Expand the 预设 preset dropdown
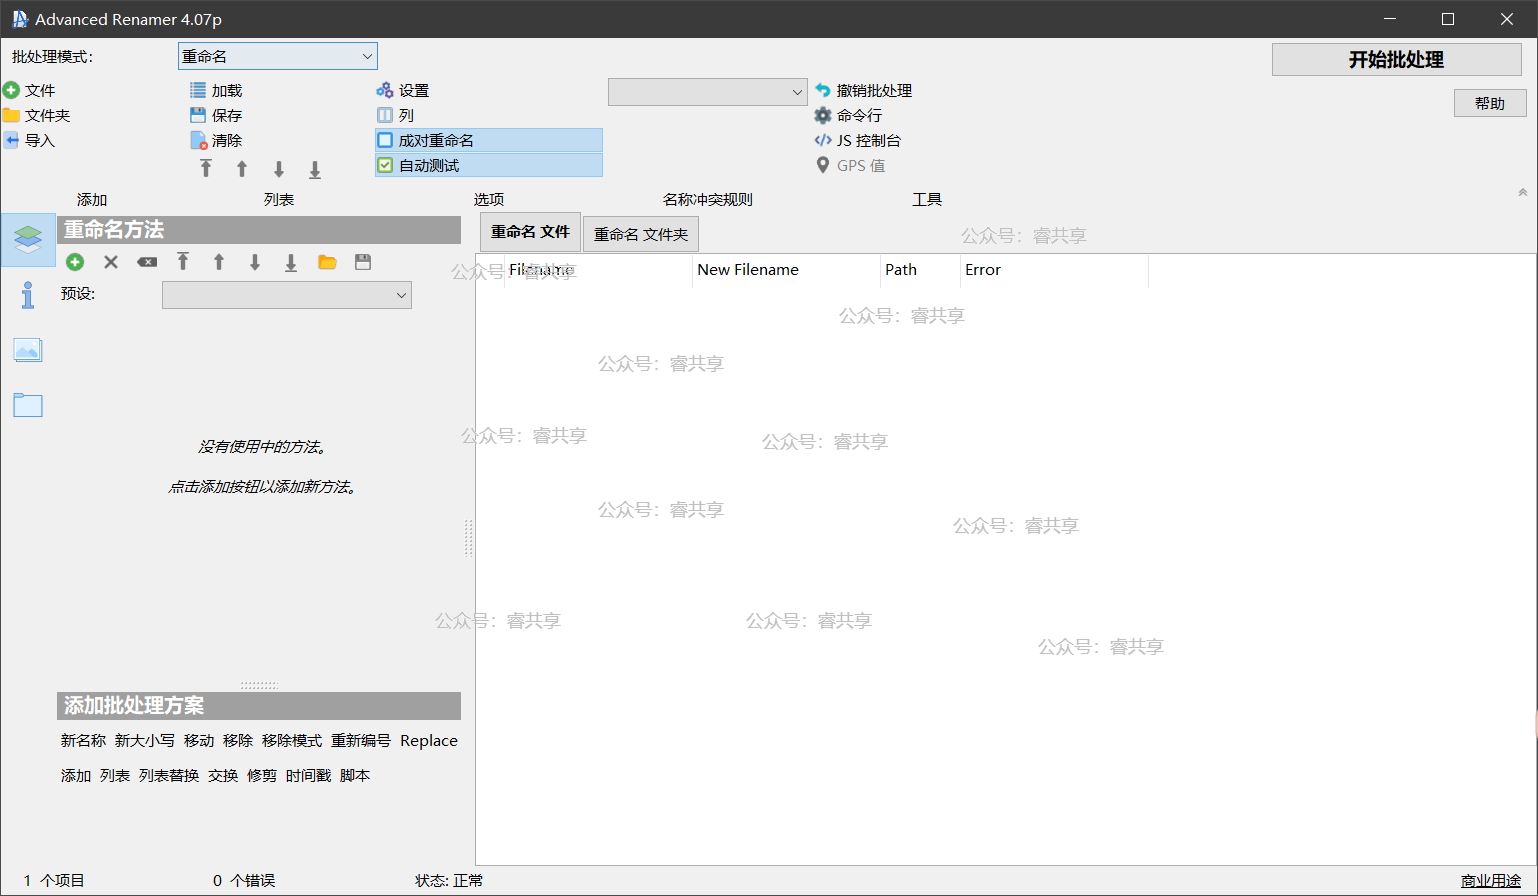The height and width of the screenshot is (896, 1538). click(x=287, y=295)
